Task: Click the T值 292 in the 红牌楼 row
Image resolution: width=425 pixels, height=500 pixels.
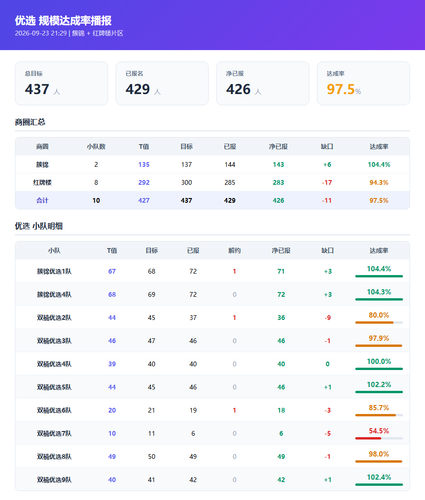Action: pyautogui.click(x=144, y=183)
